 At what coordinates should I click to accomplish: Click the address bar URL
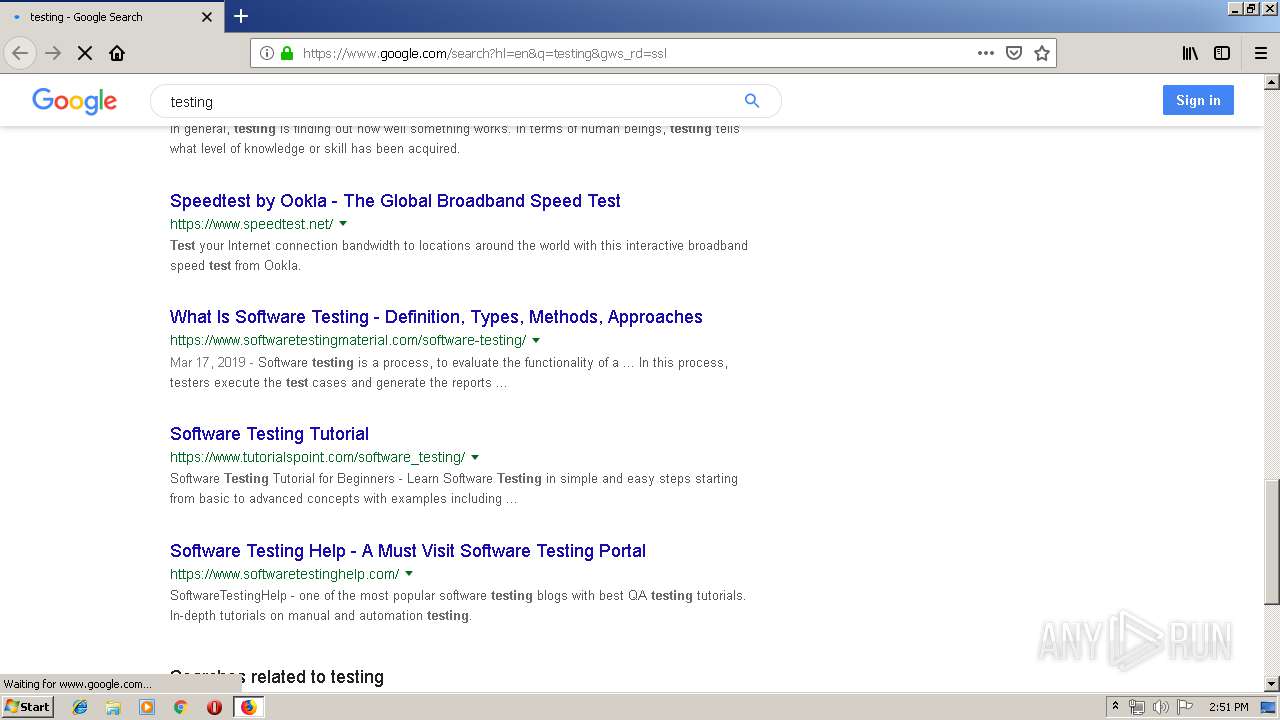(484, 53)
